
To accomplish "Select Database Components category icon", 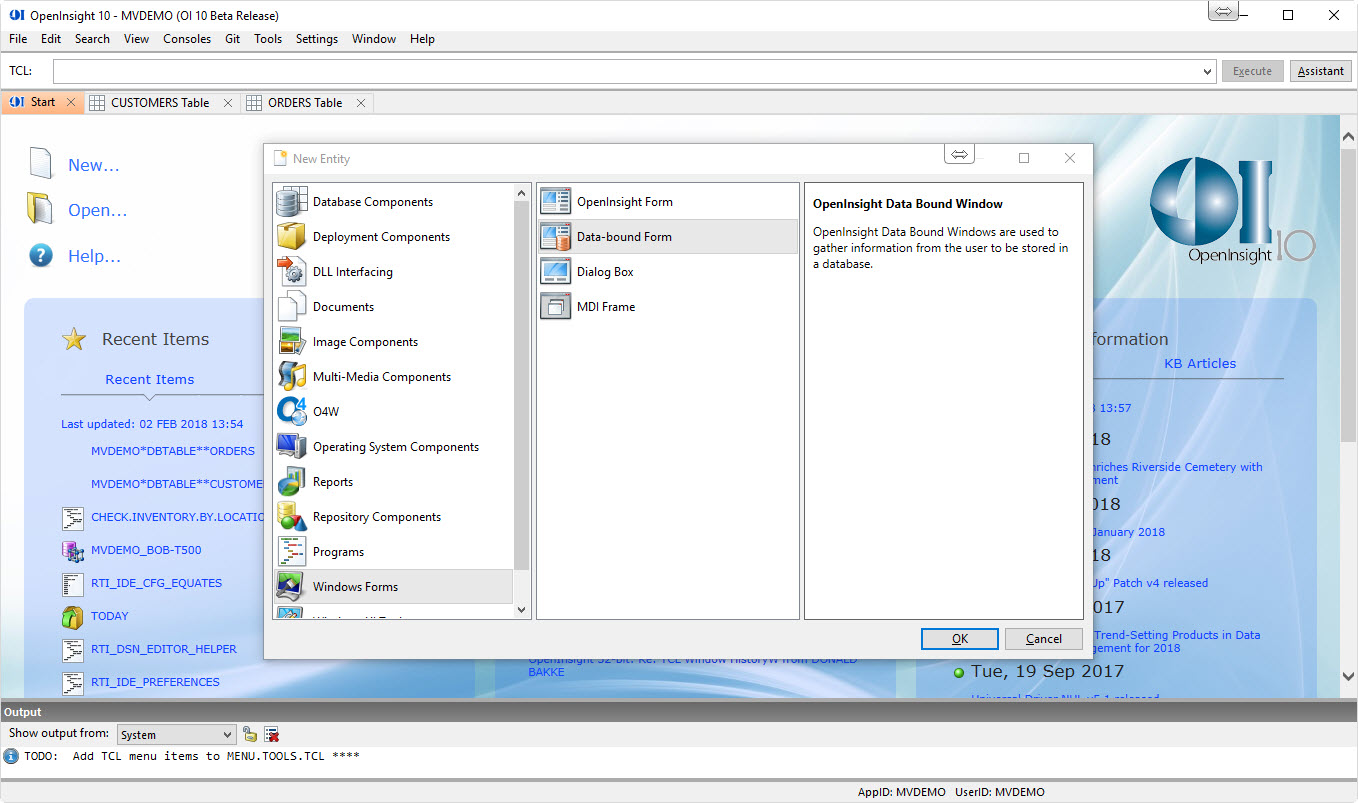I will 292,202.
